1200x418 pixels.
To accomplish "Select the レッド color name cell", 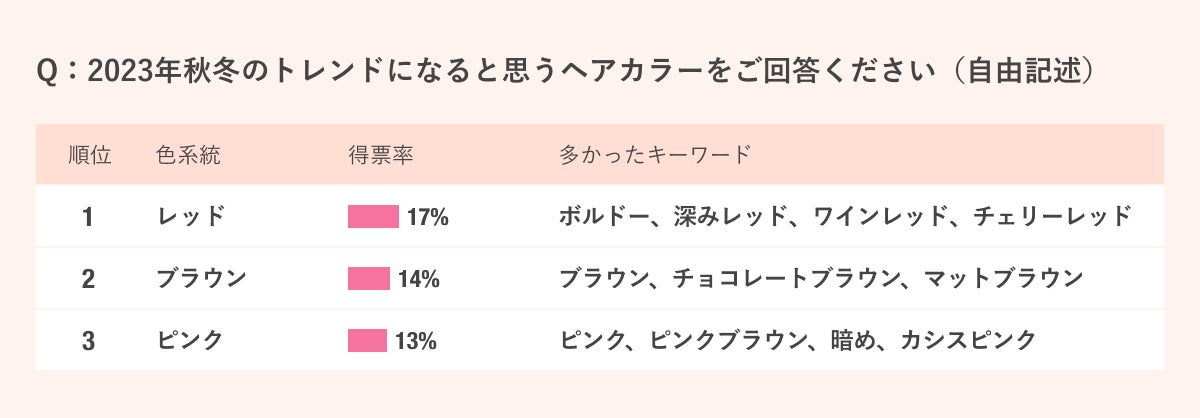I will [191, 217].
